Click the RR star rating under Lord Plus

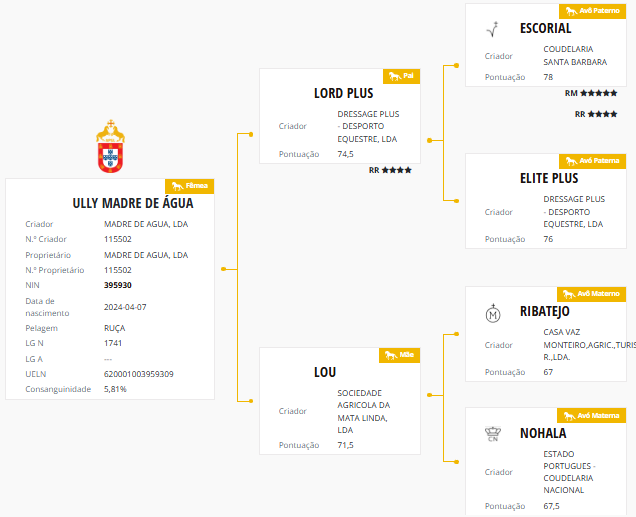[x=390, y=170]
